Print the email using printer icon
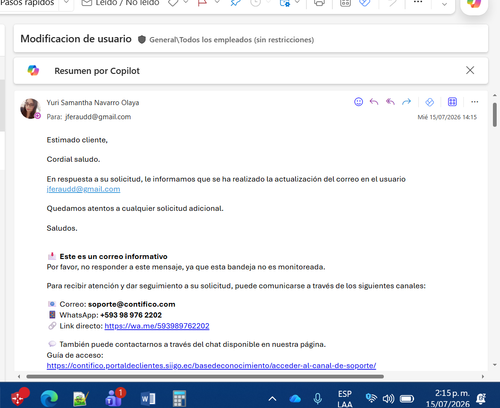 (319, 3)
